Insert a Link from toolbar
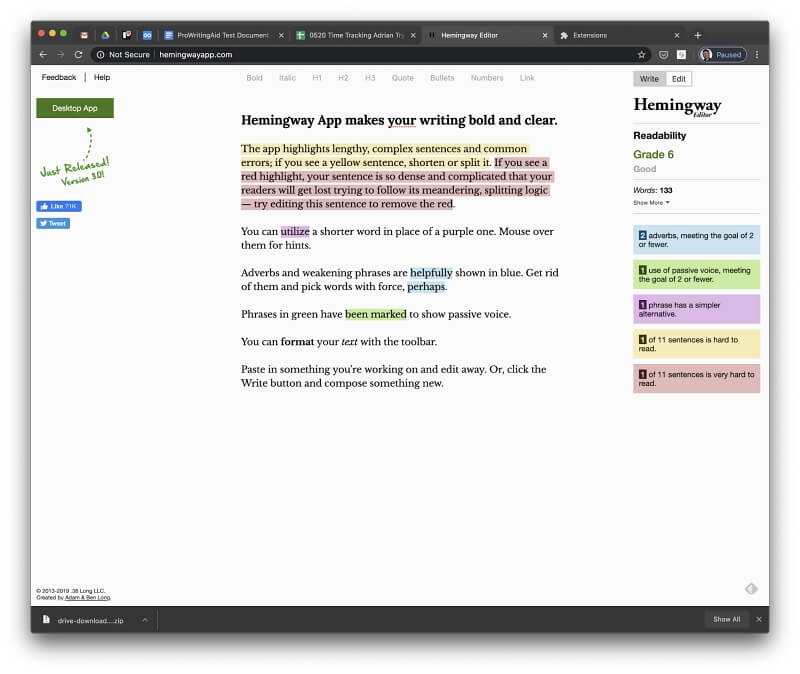 click(527, 78)
